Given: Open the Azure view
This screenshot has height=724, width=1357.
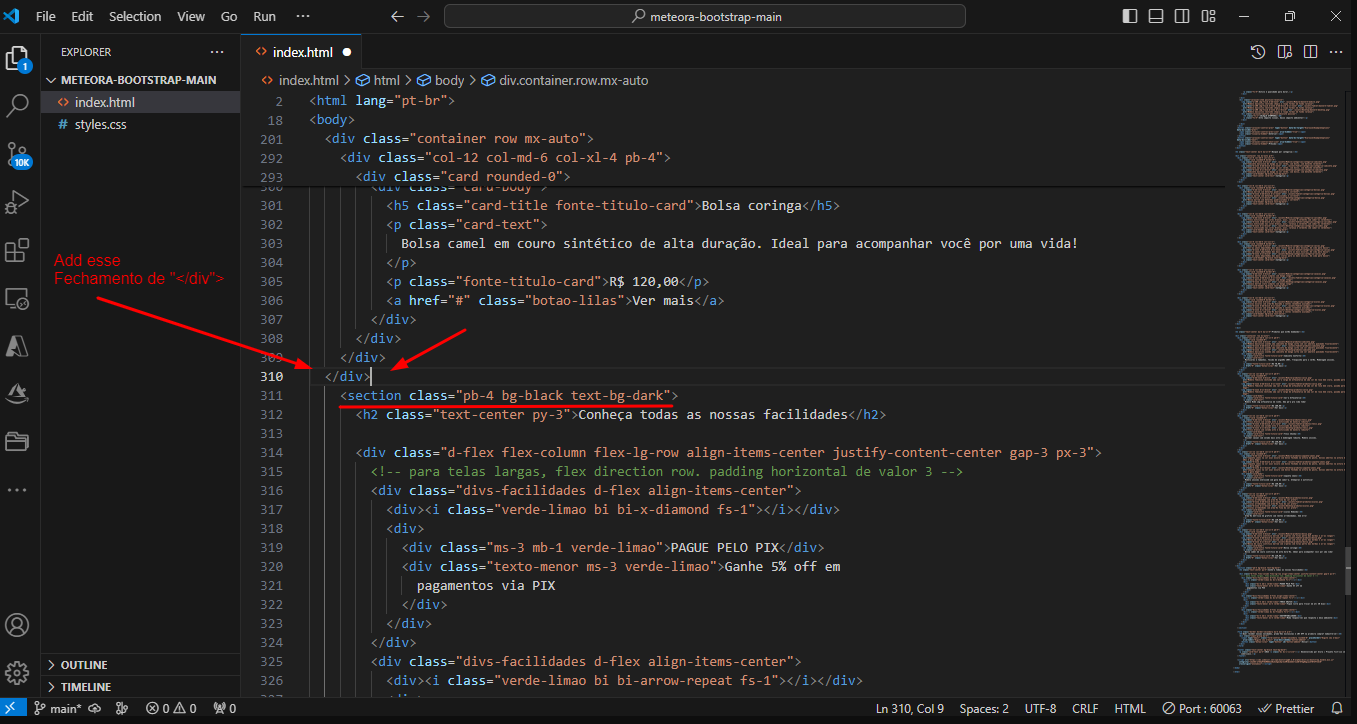Looking at the screenshot, I should pyautogui.click(x=17, y=346).
